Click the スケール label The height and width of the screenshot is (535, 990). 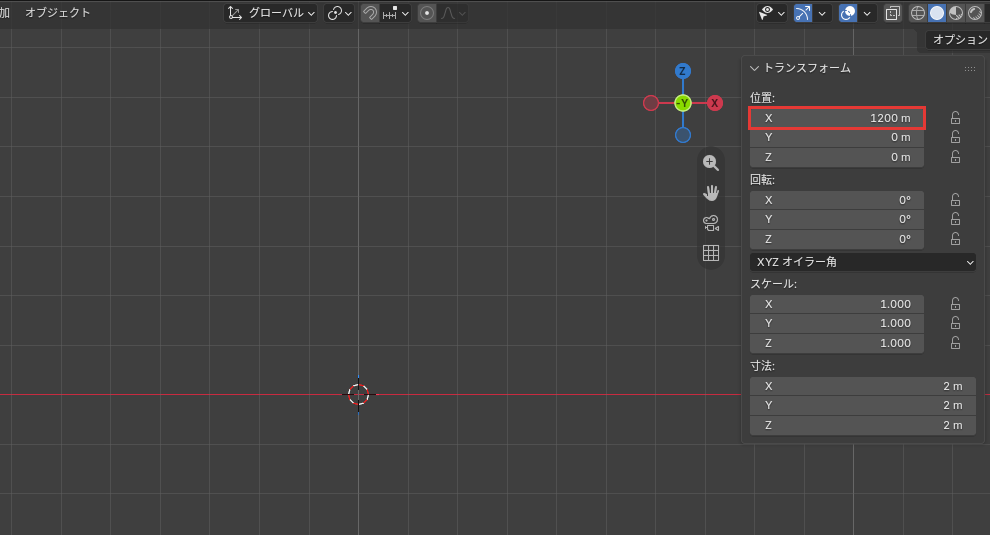773,284
